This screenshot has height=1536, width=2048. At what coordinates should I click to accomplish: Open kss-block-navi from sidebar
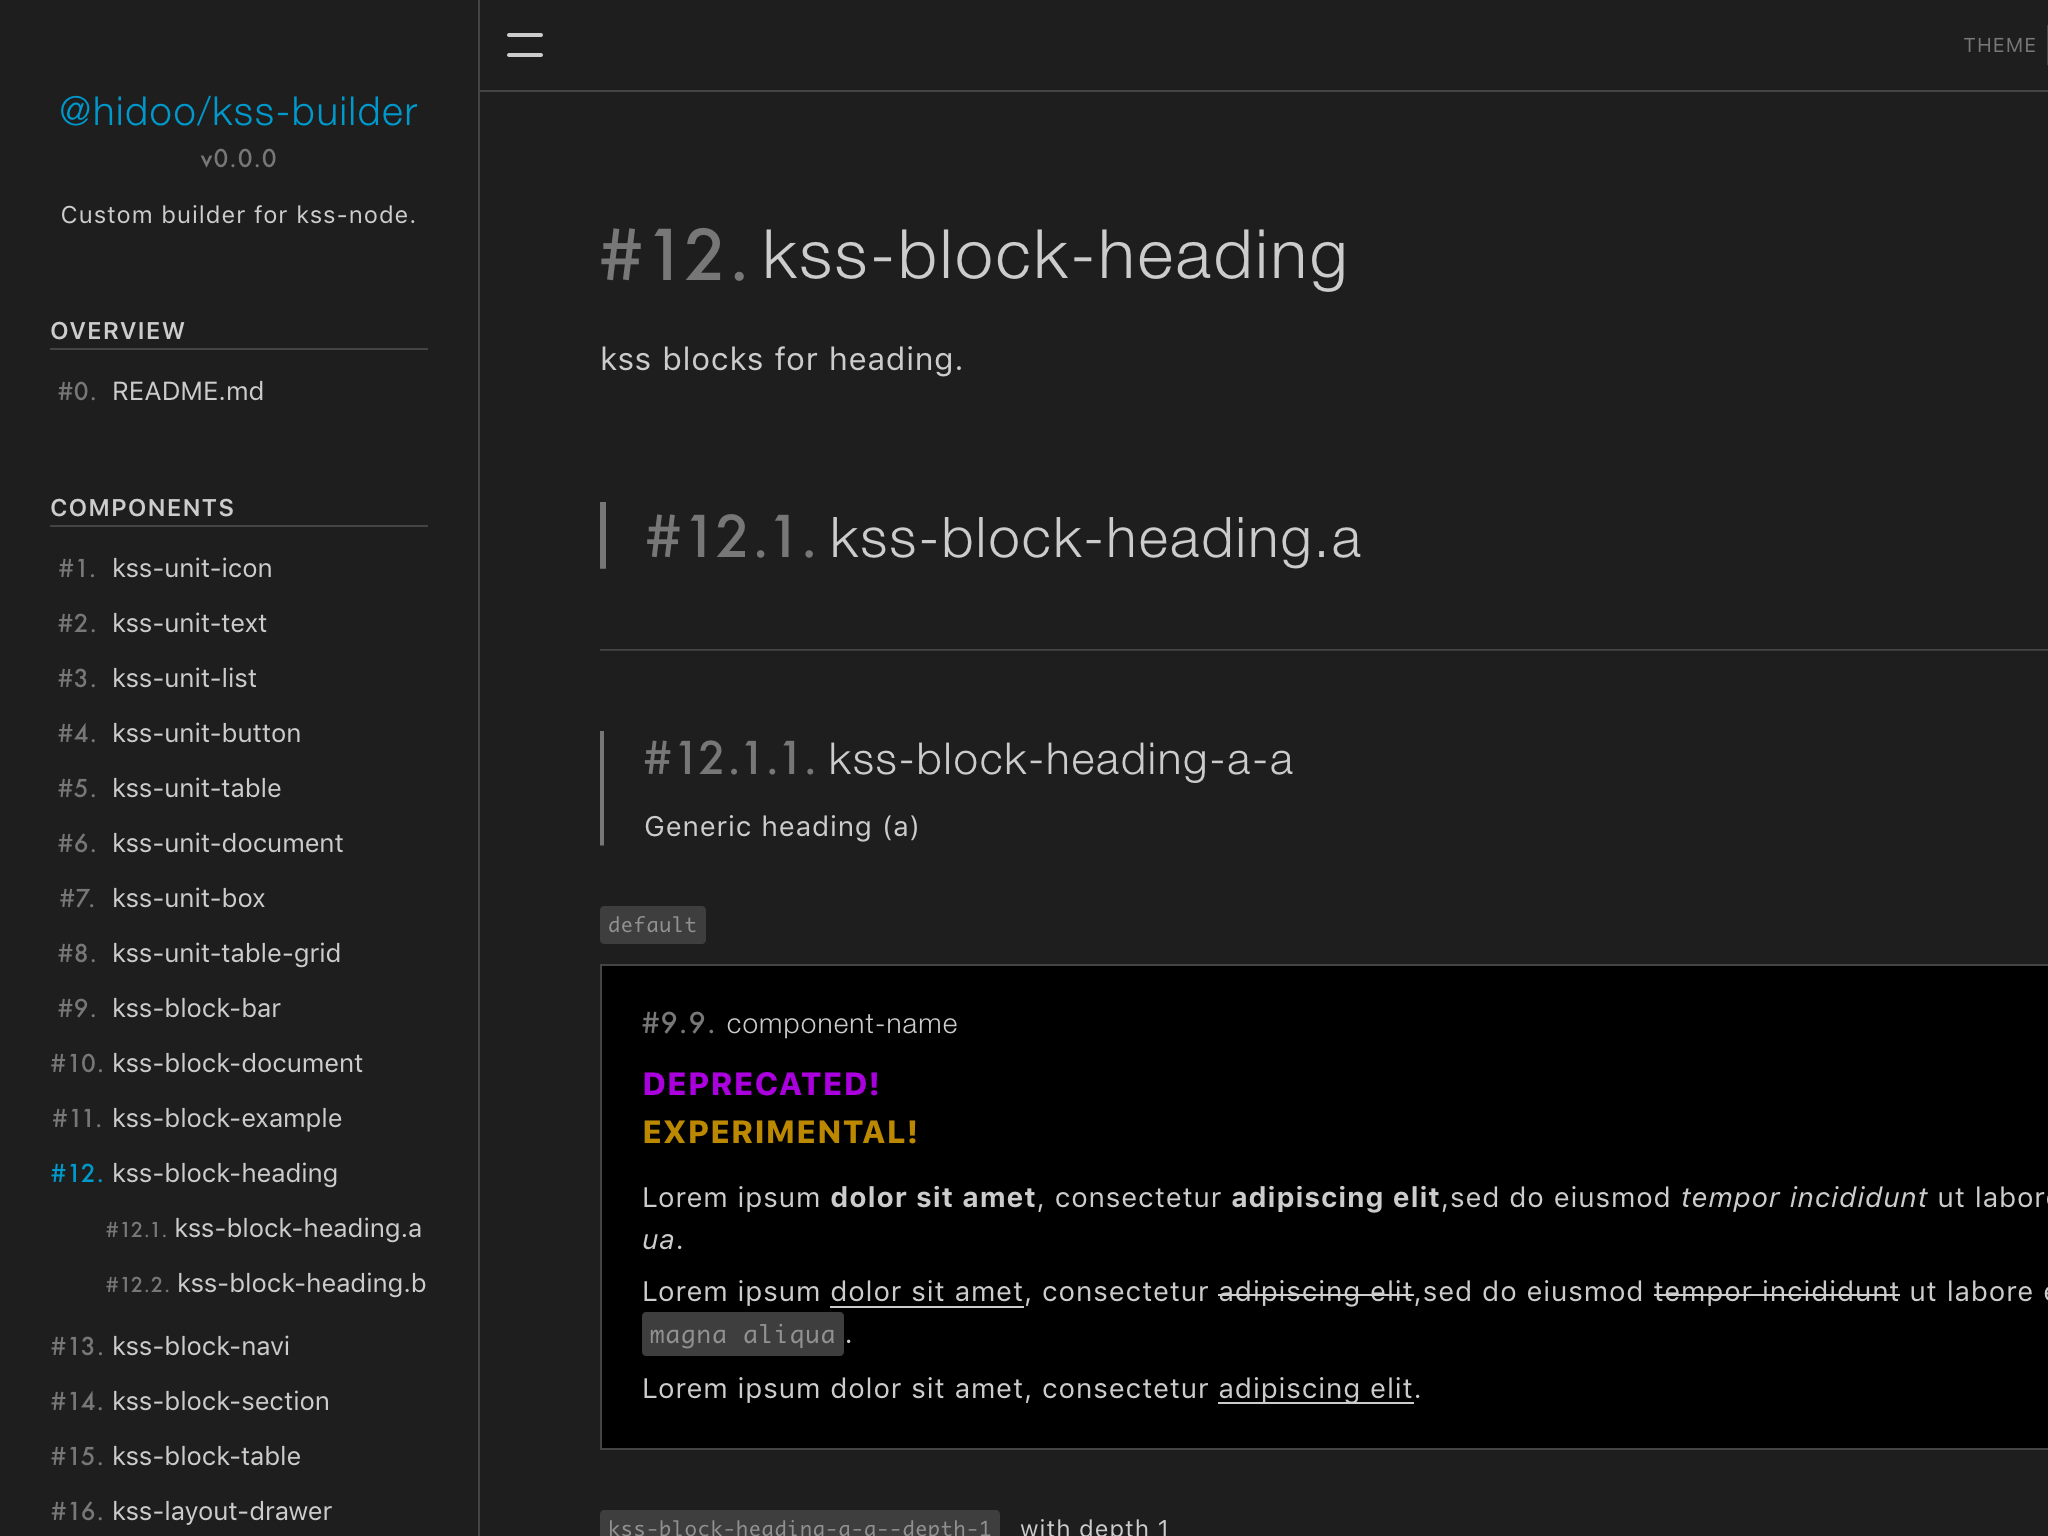[200, 1346]
